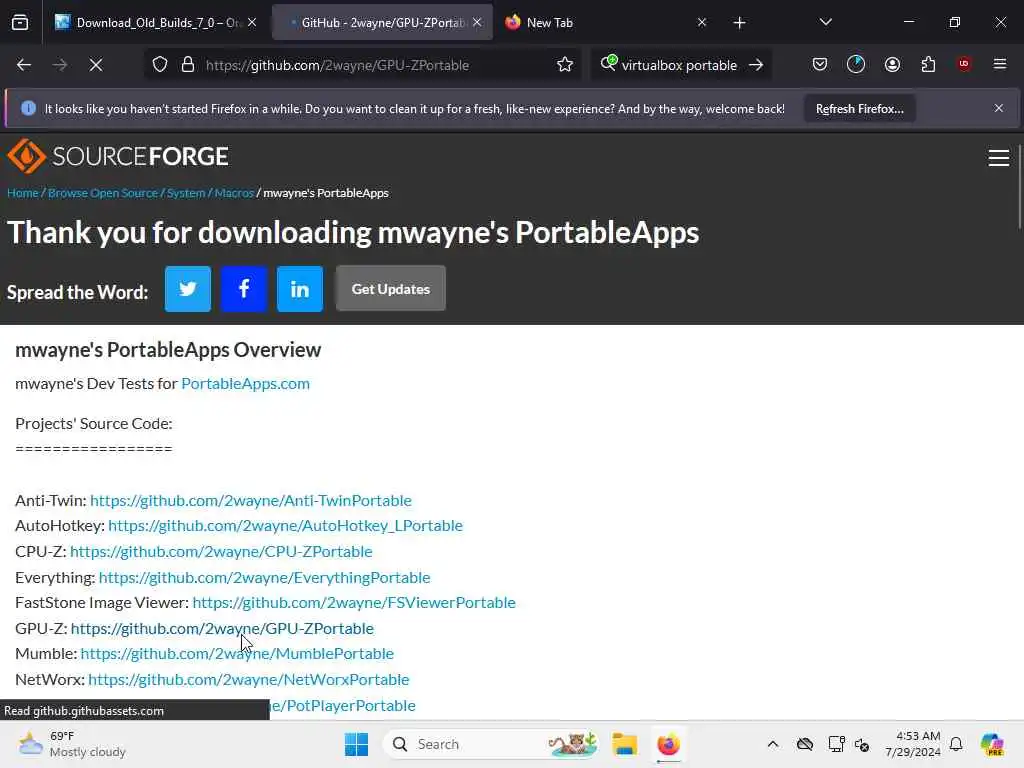The height and width of the screenshot is (768, 1024).
Task: Click Firefox taskbar icon
Action: 668,744
